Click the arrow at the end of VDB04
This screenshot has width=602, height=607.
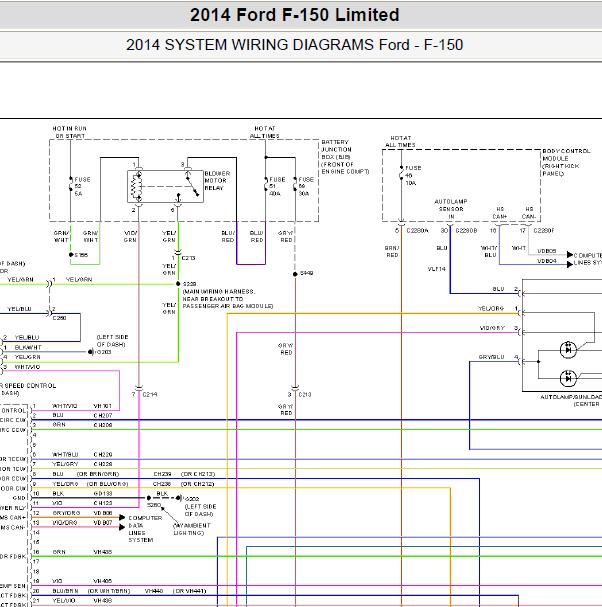(x=570, y=264)
